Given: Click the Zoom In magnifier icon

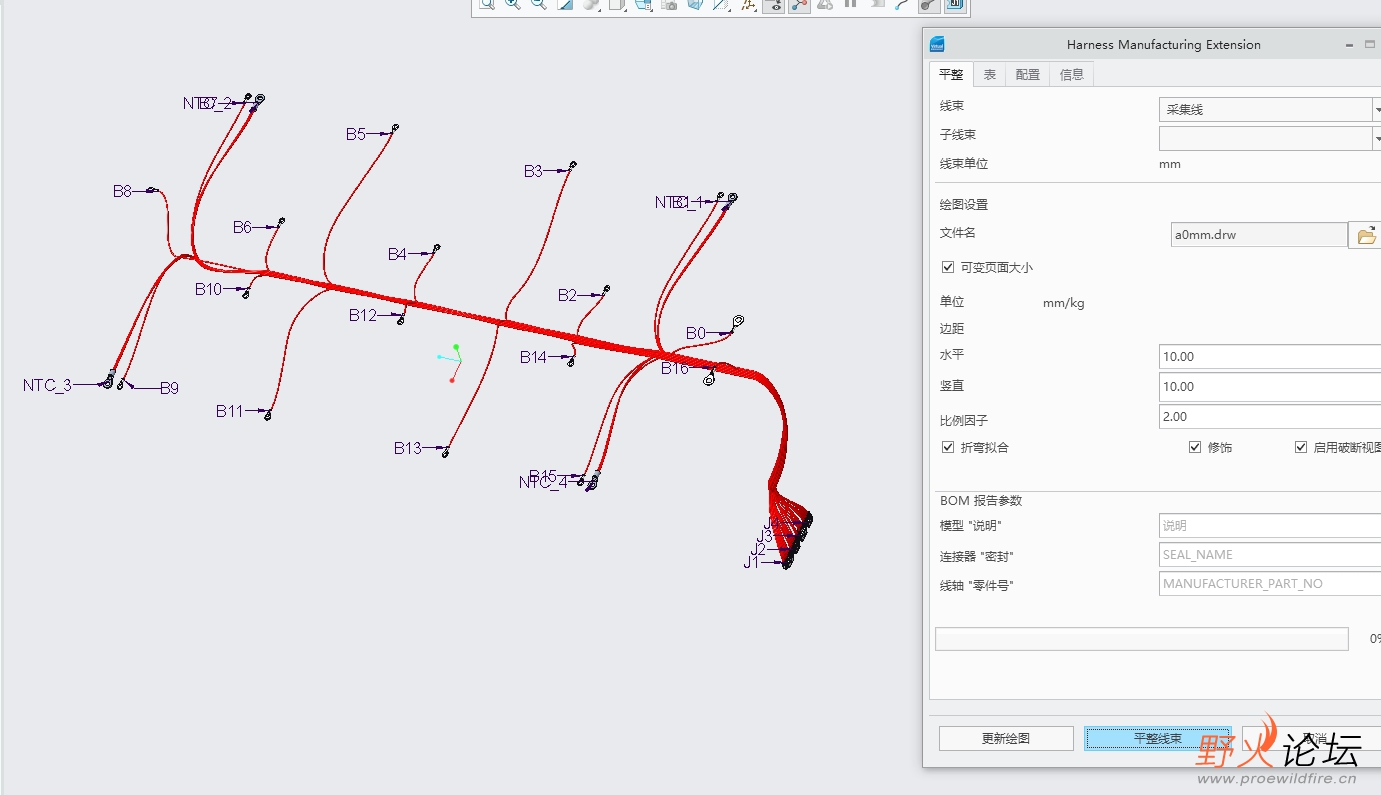Looking at the screenshot, I should [x=512, y=5].
